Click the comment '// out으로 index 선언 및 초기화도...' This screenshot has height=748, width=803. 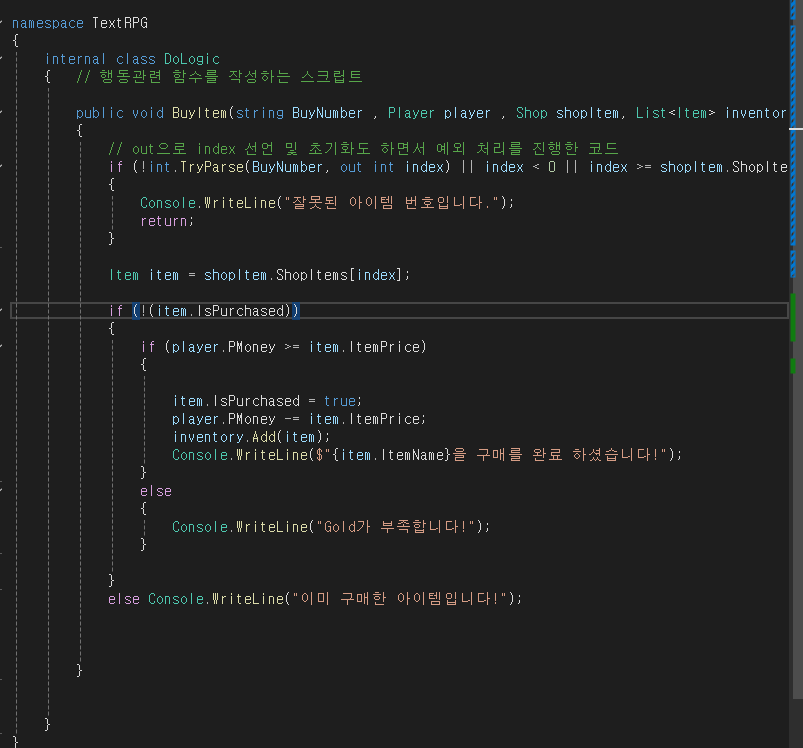(363, 149)
